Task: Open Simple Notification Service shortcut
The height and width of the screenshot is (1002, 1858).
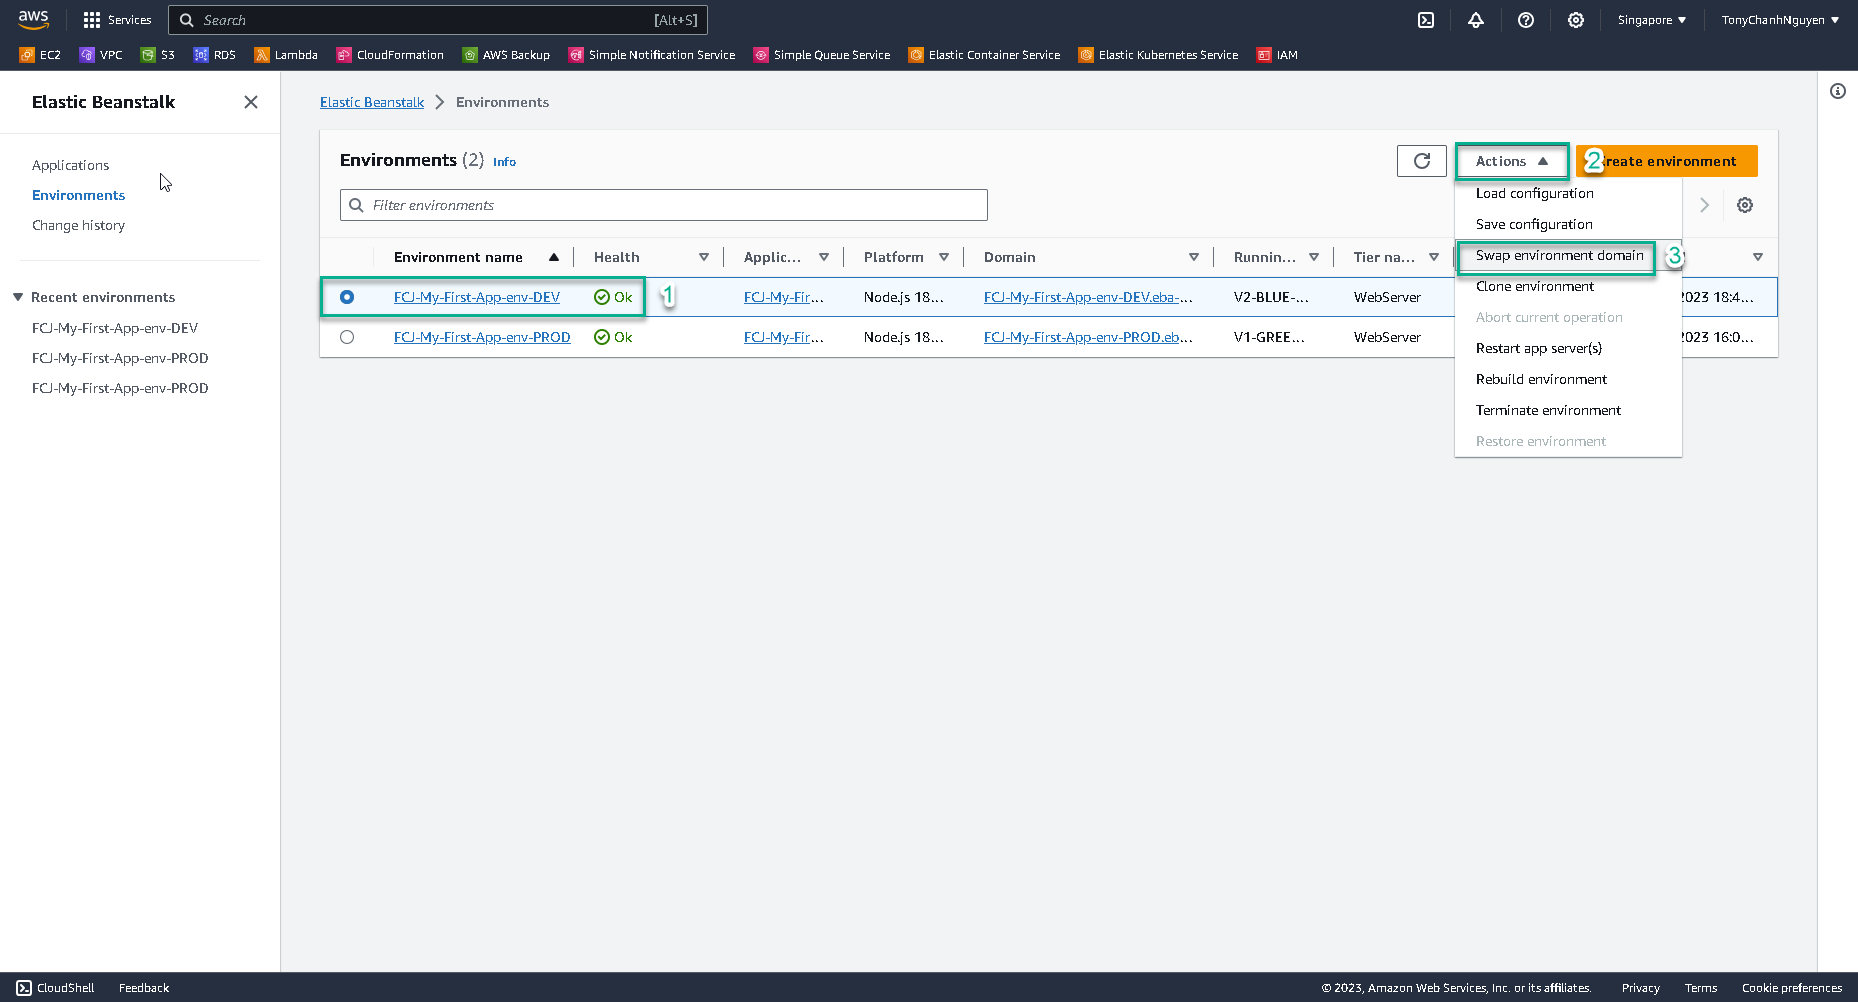Action: click(652, 55)
